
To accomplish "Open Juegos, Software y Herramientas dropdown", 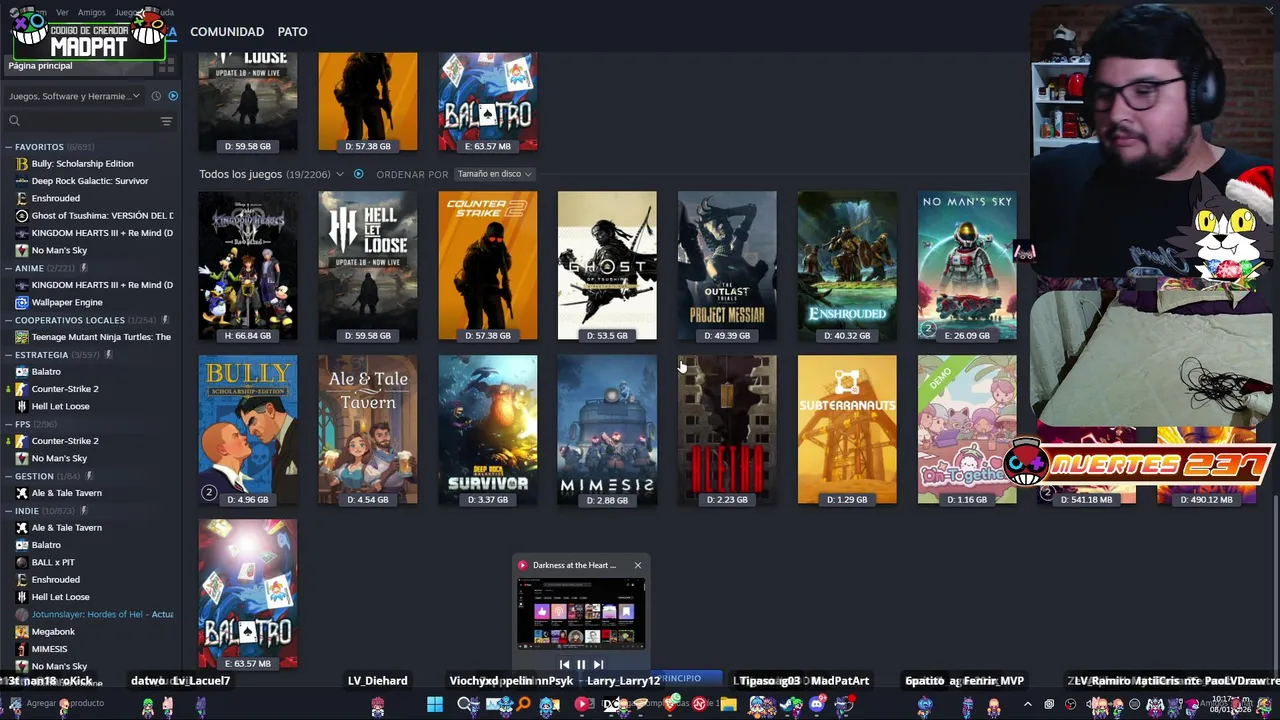I will click(x=74, y=96).
